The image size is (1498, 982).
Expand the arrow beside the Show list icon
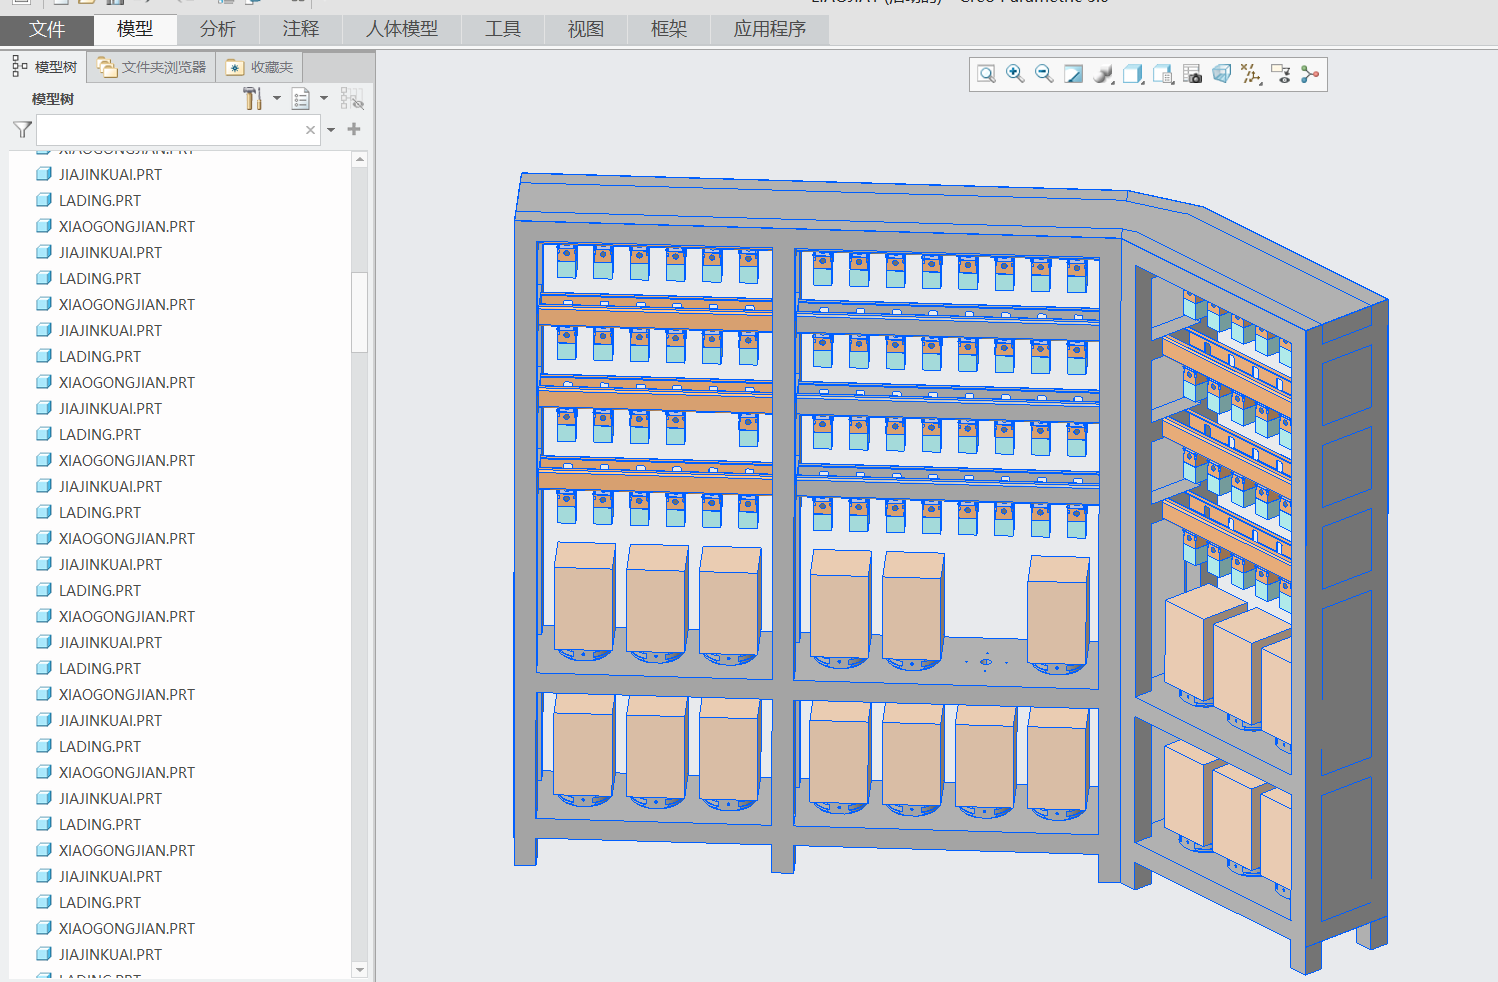tap(324, 98)
